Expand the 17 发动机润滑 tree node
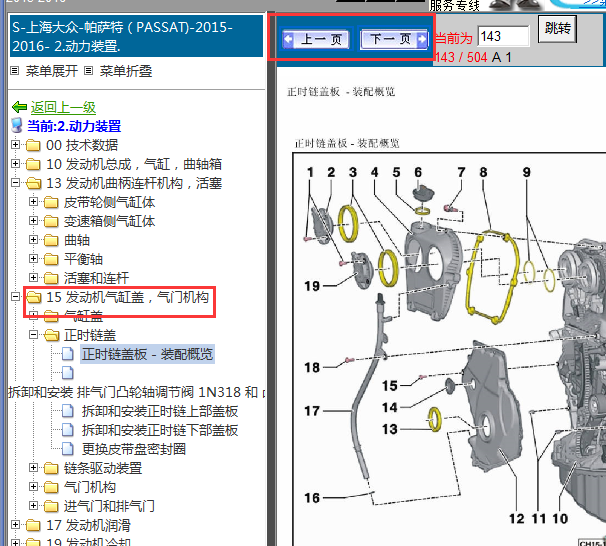Viewport: 606px width, 546px height. click(16, 525)
